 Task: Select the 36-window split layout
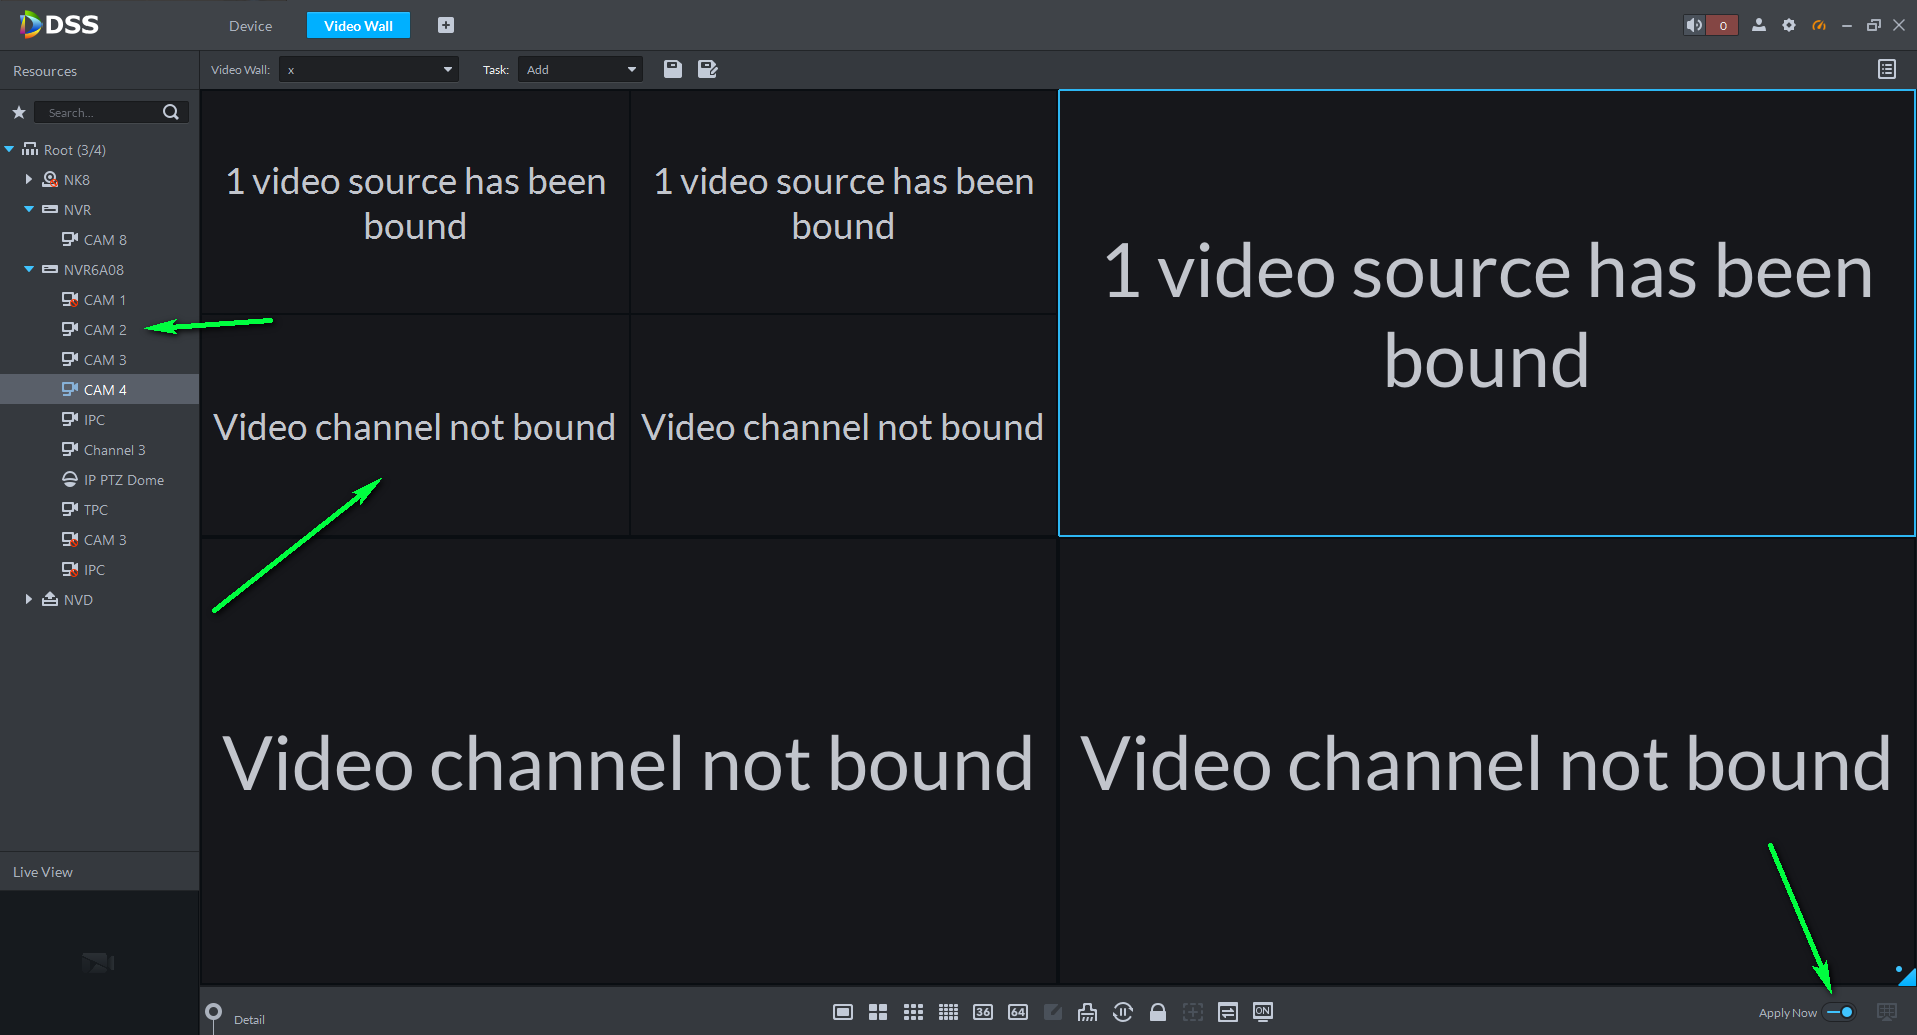983,1012
